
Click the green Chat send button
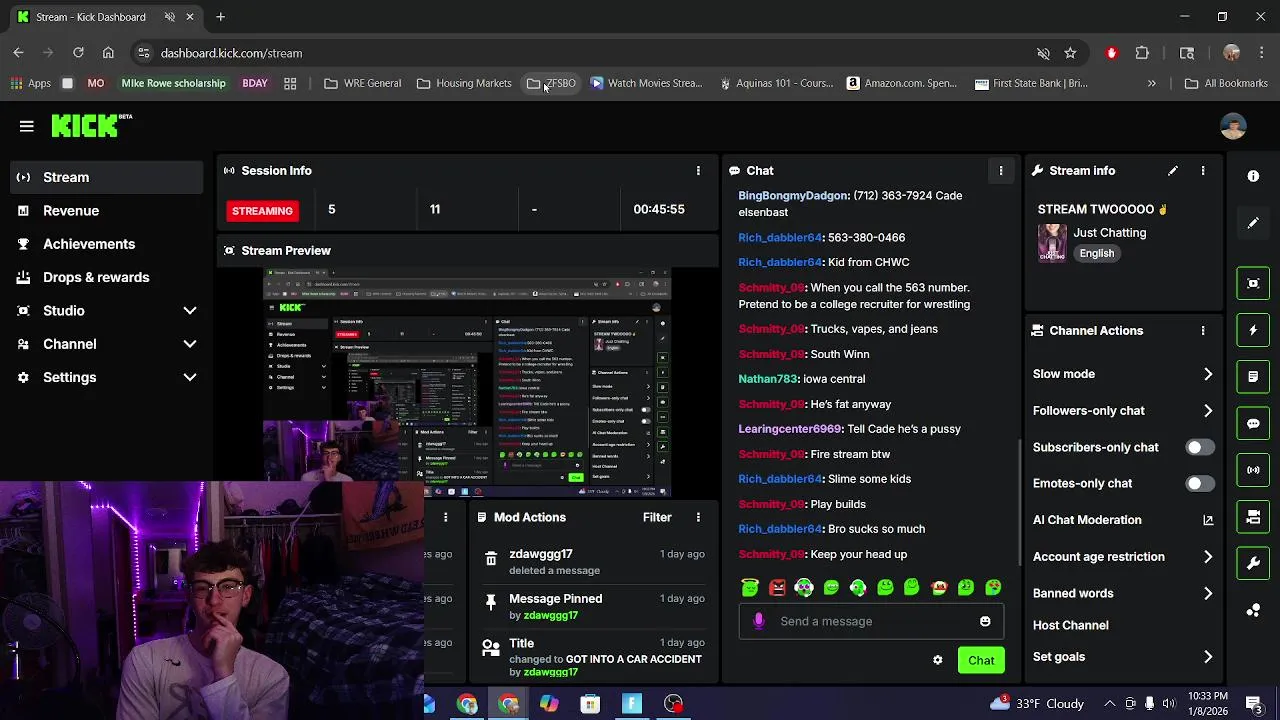[x=981, y=660]
